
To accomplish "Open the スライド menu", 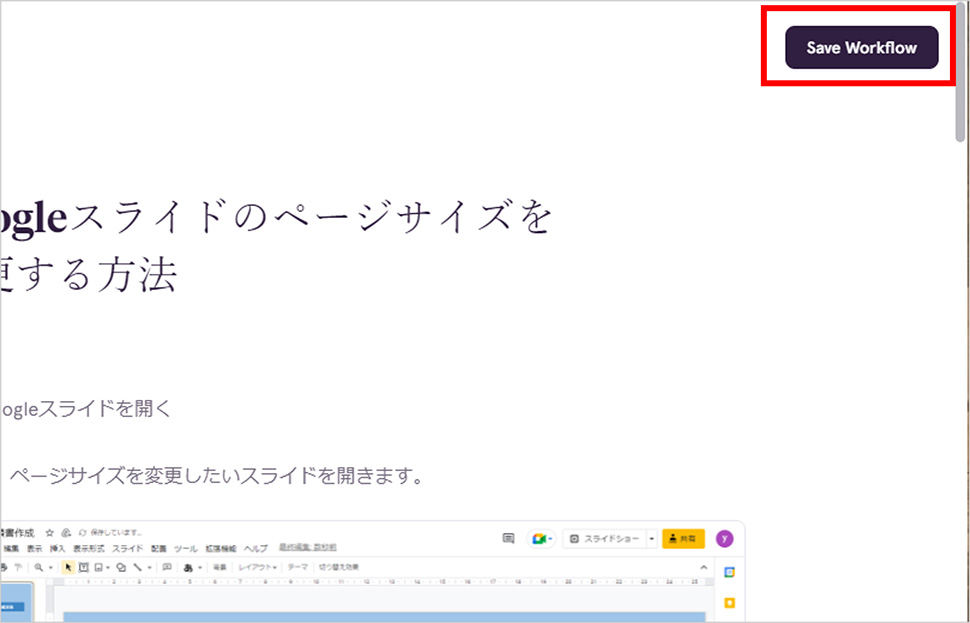I will pyautogui.click(x=127, y=549).
